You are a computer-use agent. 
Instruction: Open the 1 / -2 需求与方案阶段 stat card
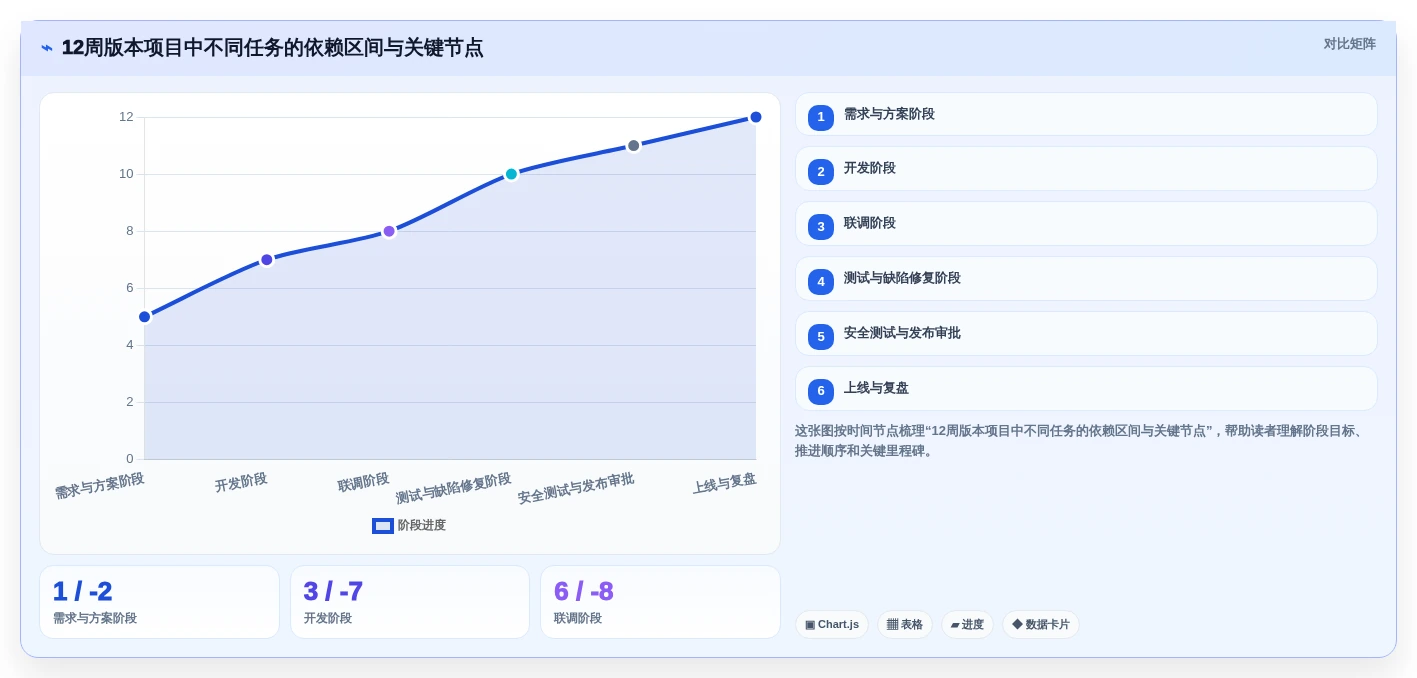159,602
